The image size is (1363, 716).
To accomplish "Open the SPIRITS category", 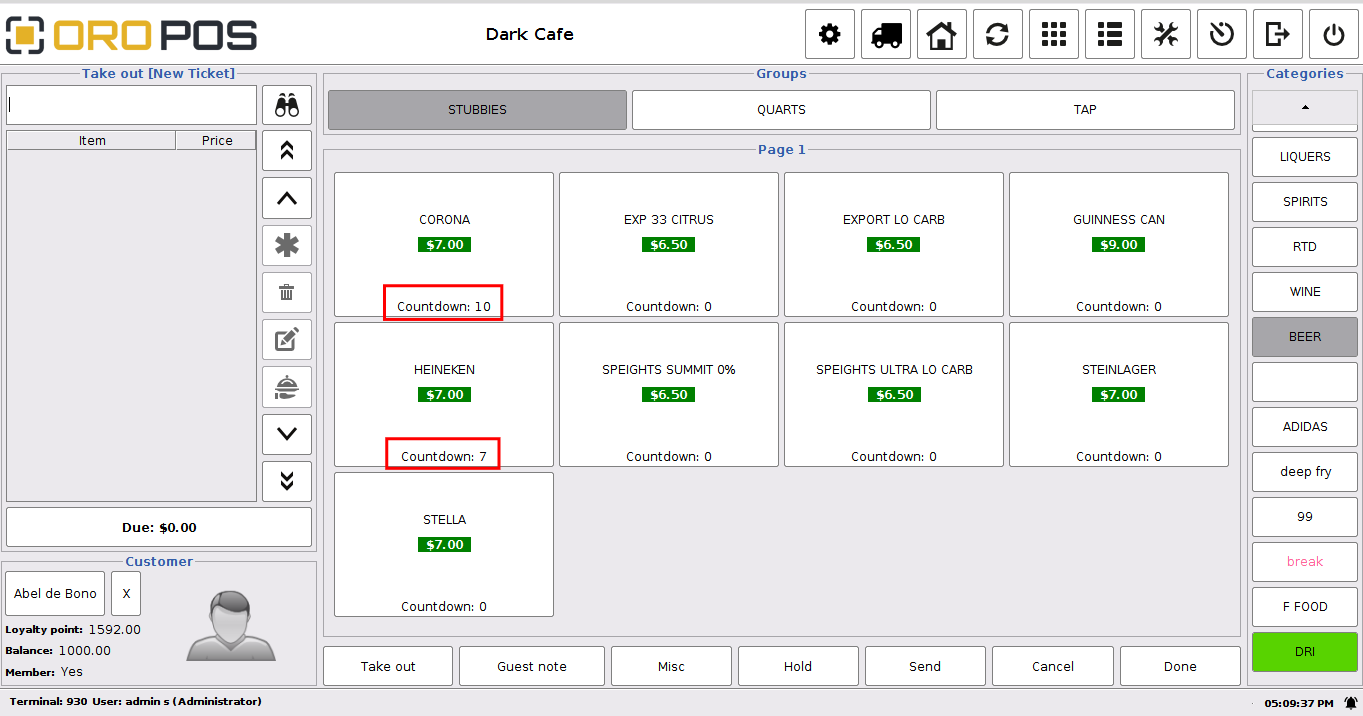I will click(1305, 202).
